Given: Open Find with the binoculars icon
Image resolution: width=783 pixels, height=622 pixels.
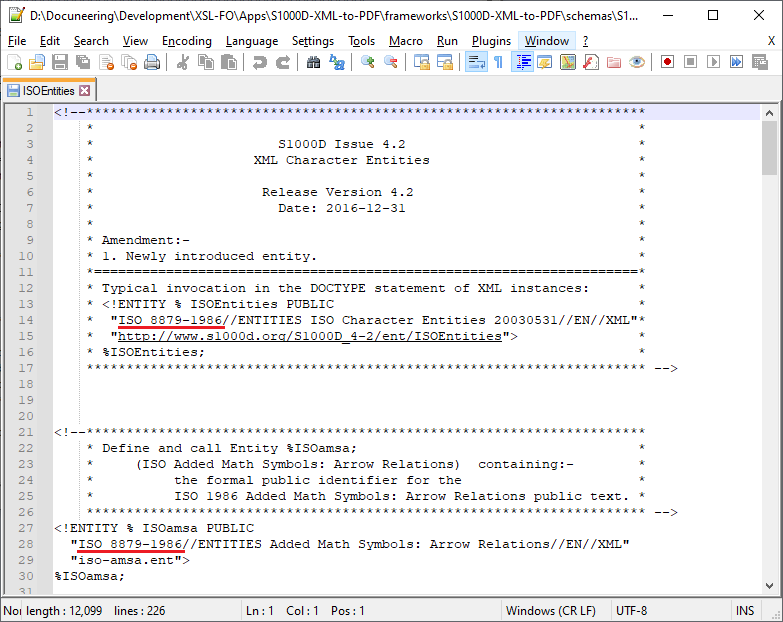Looking at the screenshot, I should (x=314, y=62).
